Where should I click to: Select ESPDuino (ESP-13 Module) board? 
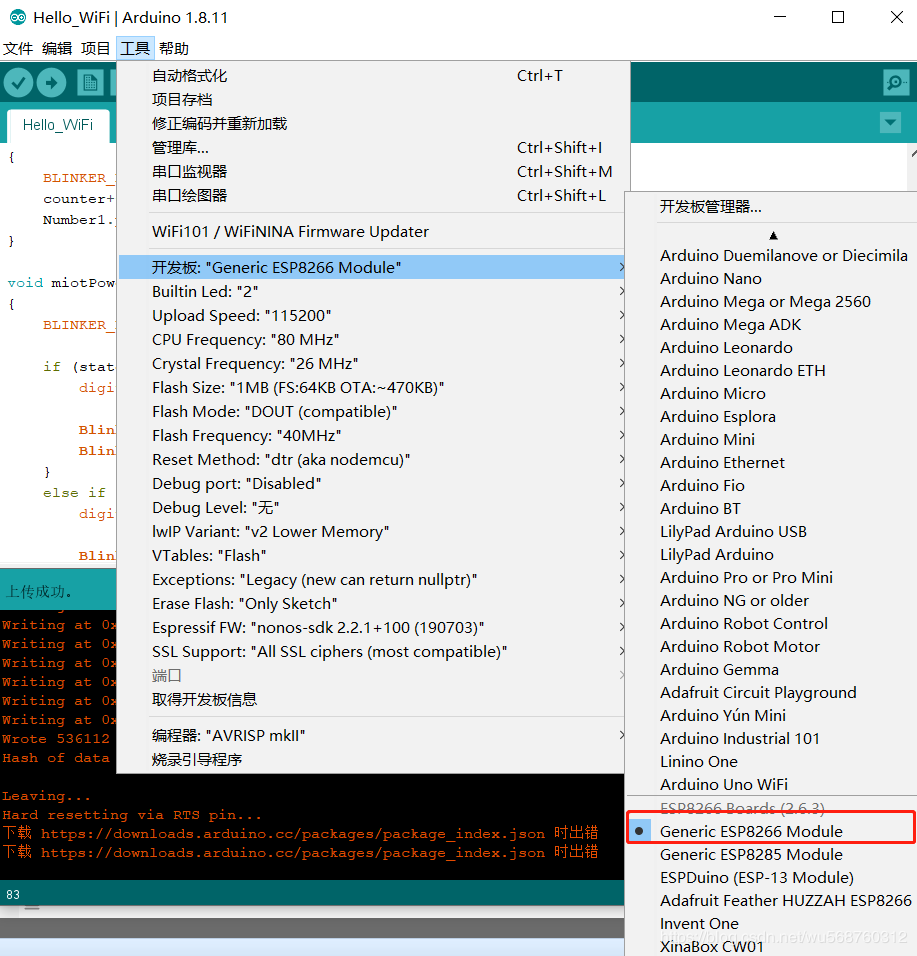pyautogui.click(x=771, y=877)
